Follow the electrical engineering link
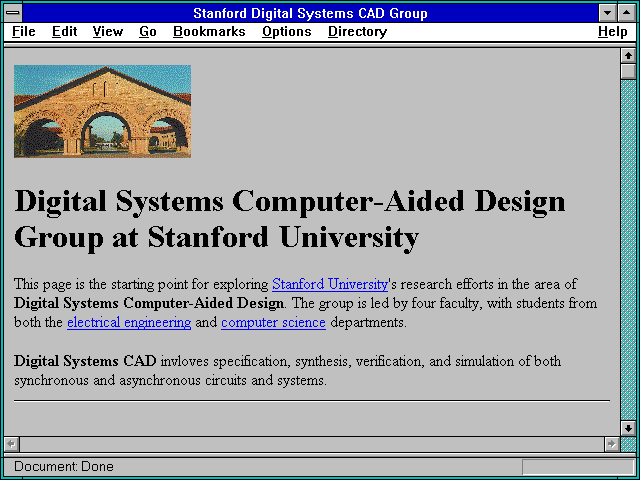Screen dimensions: 640x480 (x=129, y=322)
